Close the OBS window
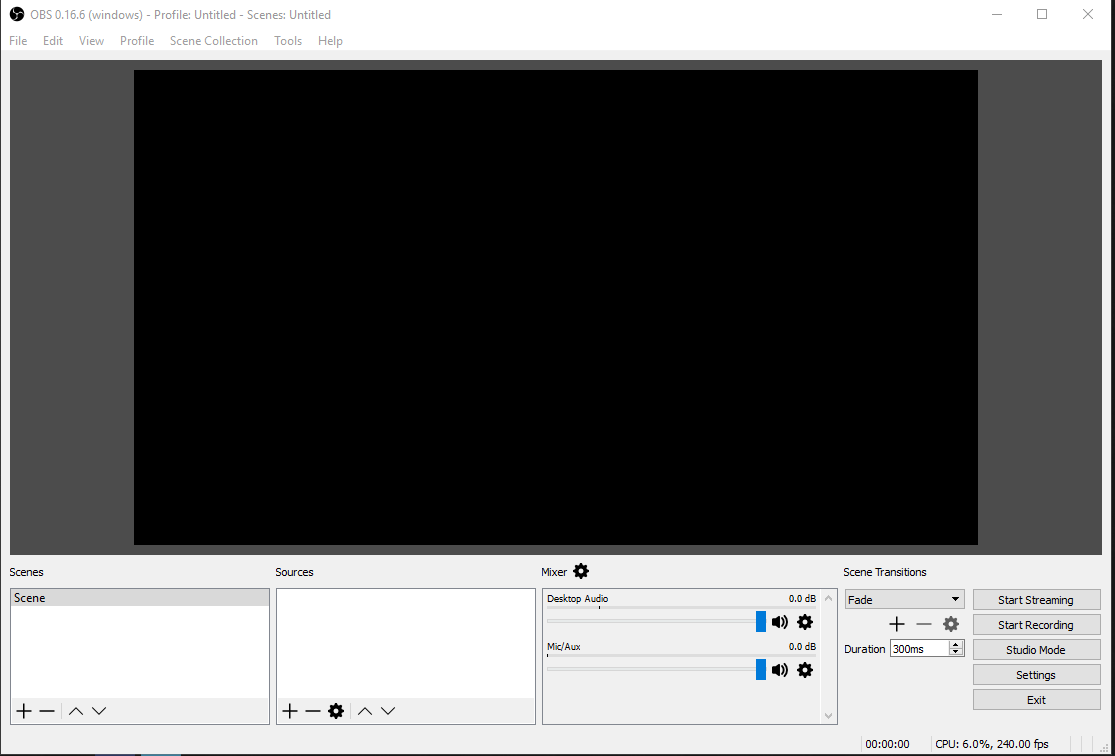 (x=1087, y=14)
